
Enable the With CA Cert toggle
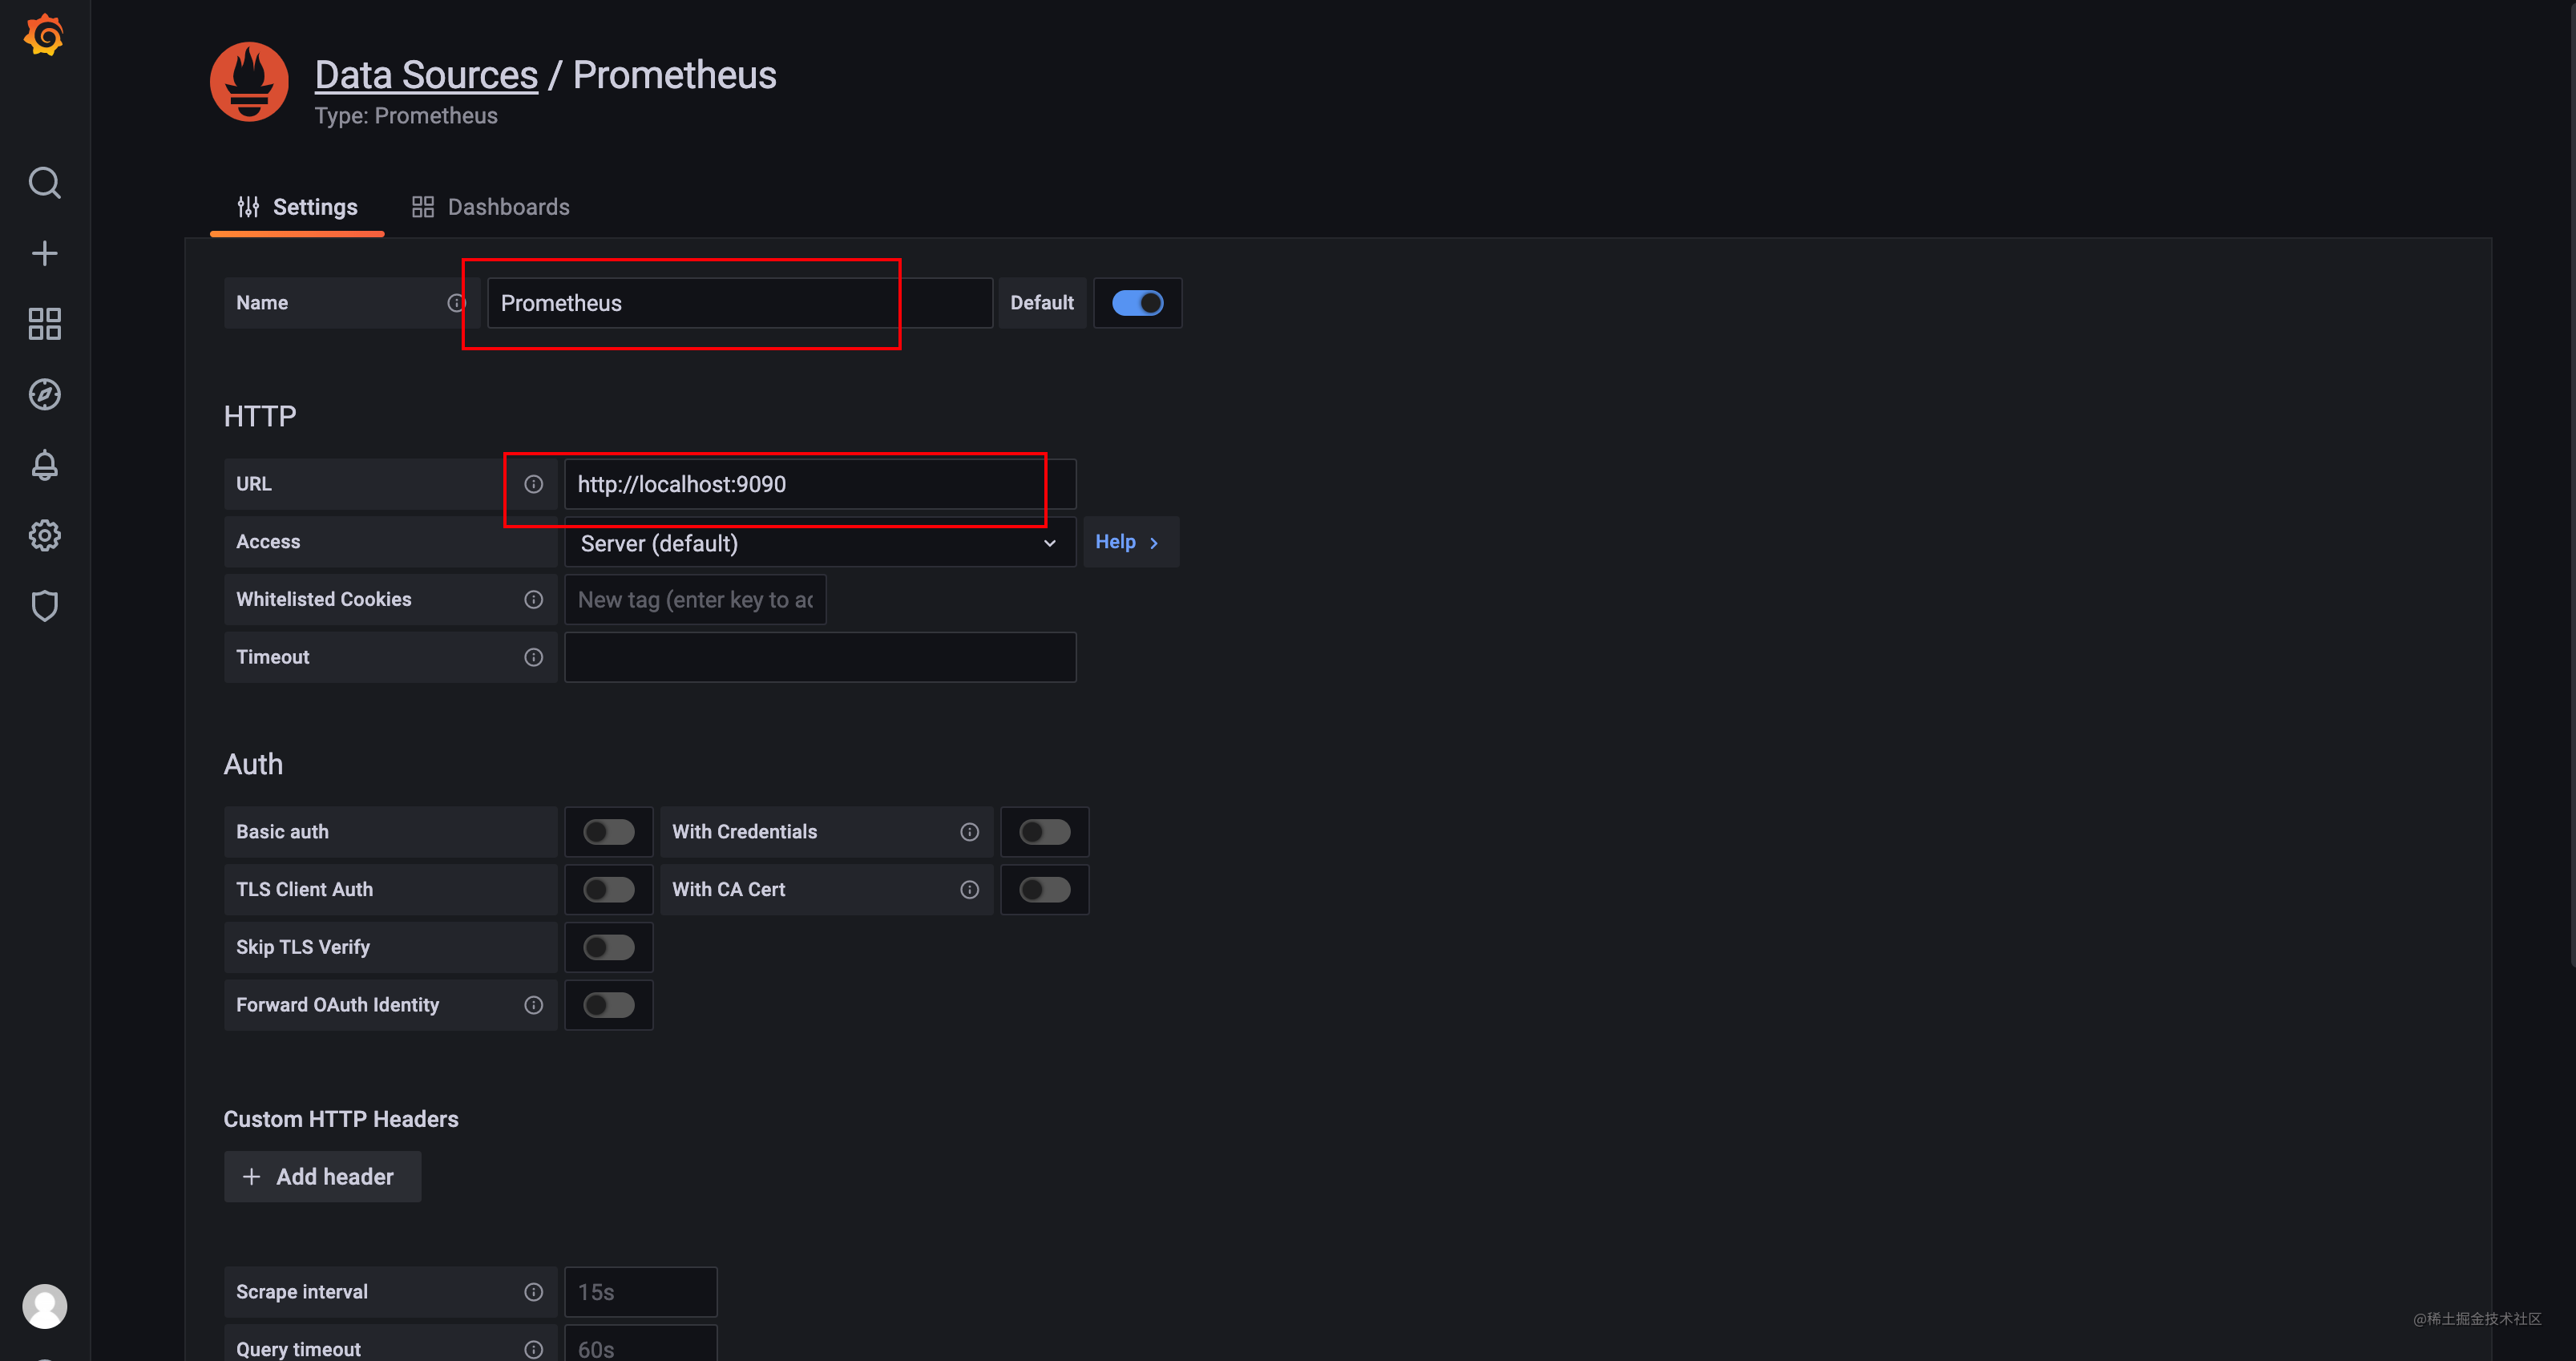(1044, 890)
